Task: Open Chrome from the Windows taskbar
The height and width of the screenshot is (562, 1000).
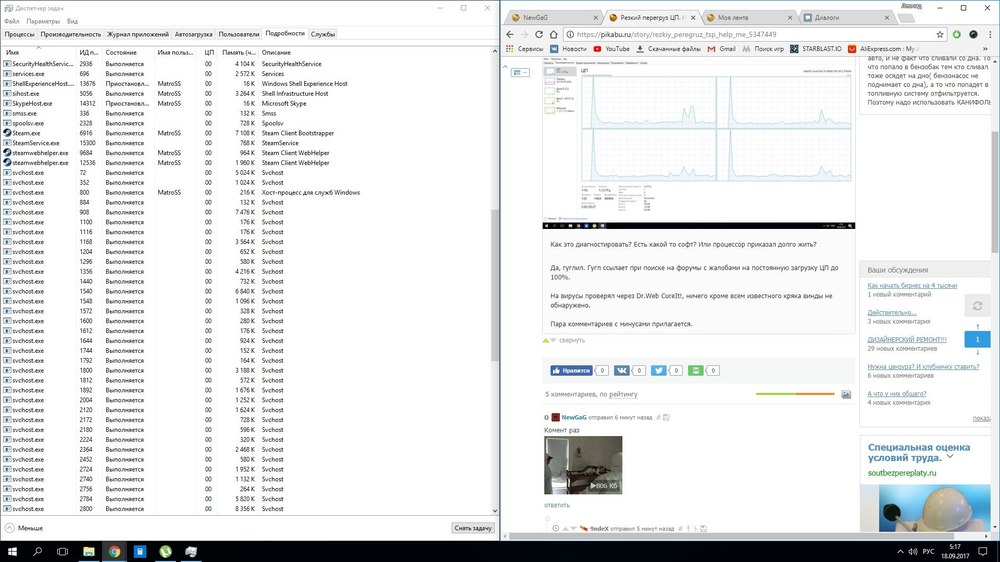Action: coord(114,550)
